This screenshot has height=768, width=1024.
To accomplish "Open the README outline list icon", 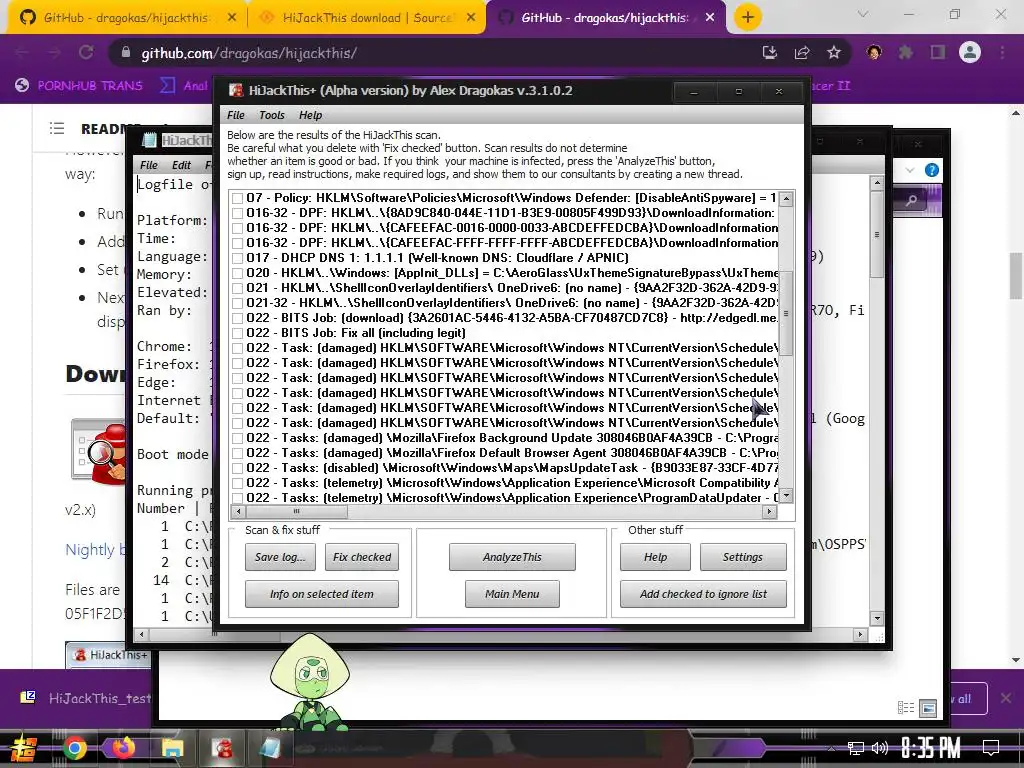I will 57,129.
